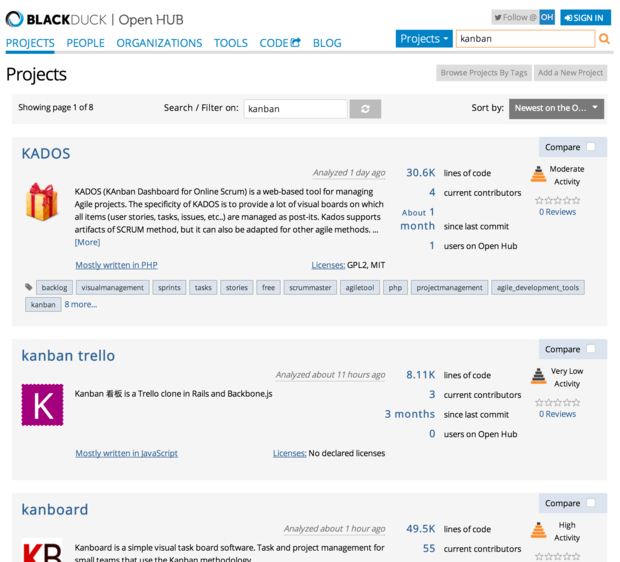The image size is (620, 562).
Task: Click 'Showing page 1 of 8' text
Action: (56, 107)
